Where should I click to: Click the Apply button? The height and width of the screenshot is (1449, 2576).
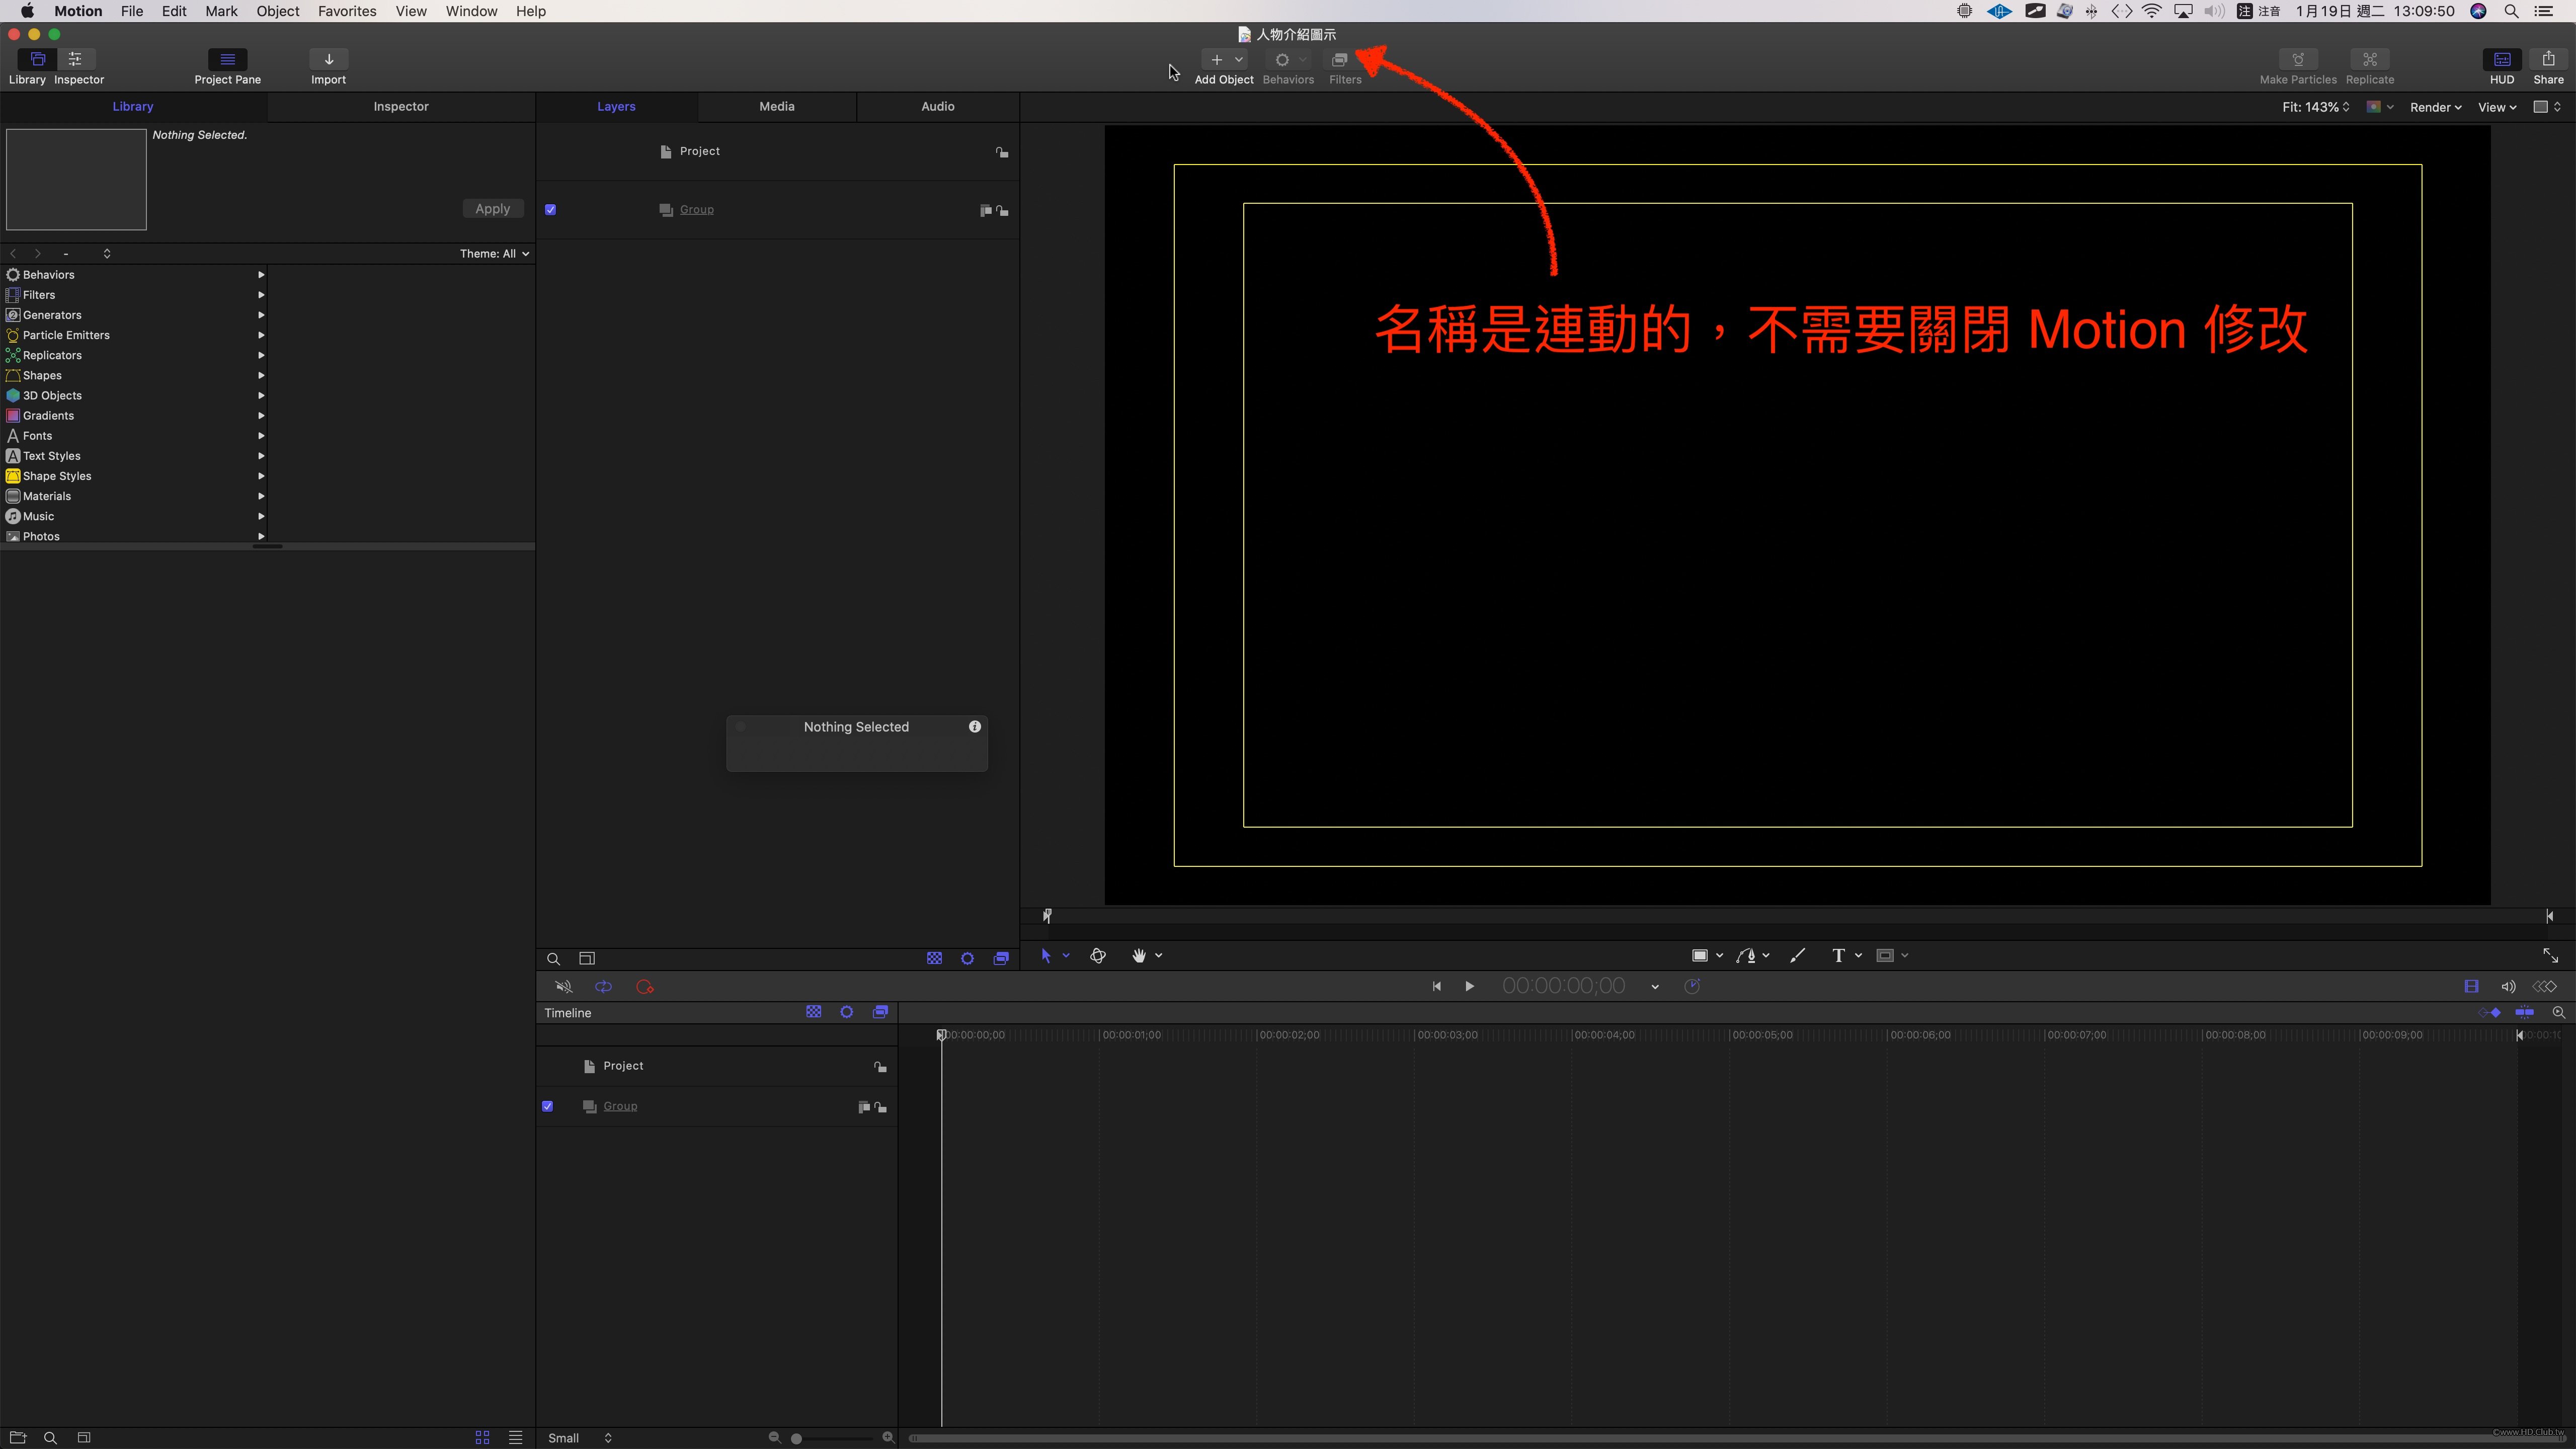492,209
